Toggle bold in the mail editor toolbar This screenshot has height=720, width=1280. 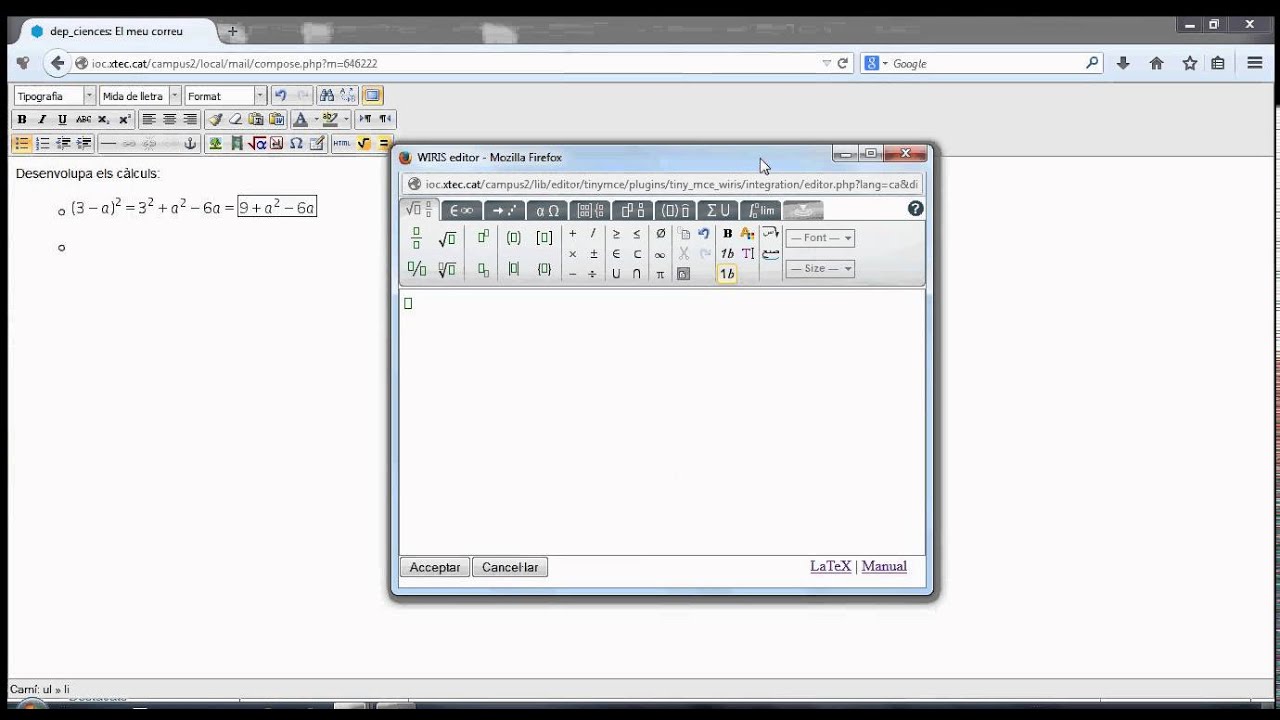pyautogui.click(x=22, y=119)
